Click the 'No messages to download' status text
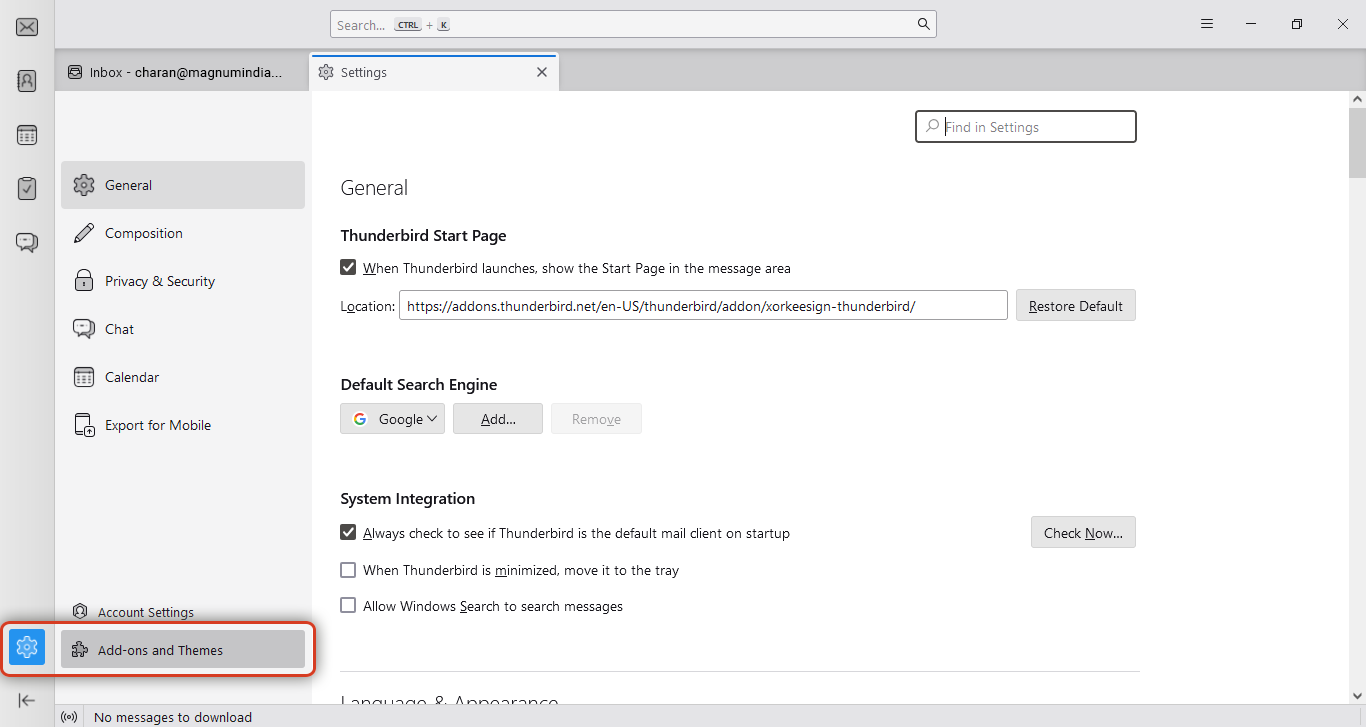 pos(173,717)
